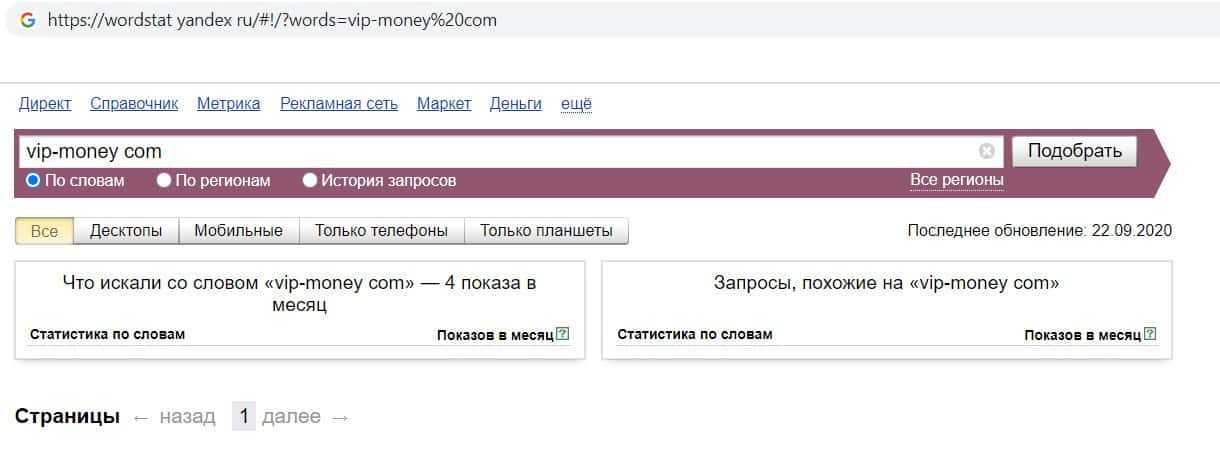The width and height of the screenshot is (1220, 458).
Task: Click the "далее" next page link
Action: click(291, 417)
